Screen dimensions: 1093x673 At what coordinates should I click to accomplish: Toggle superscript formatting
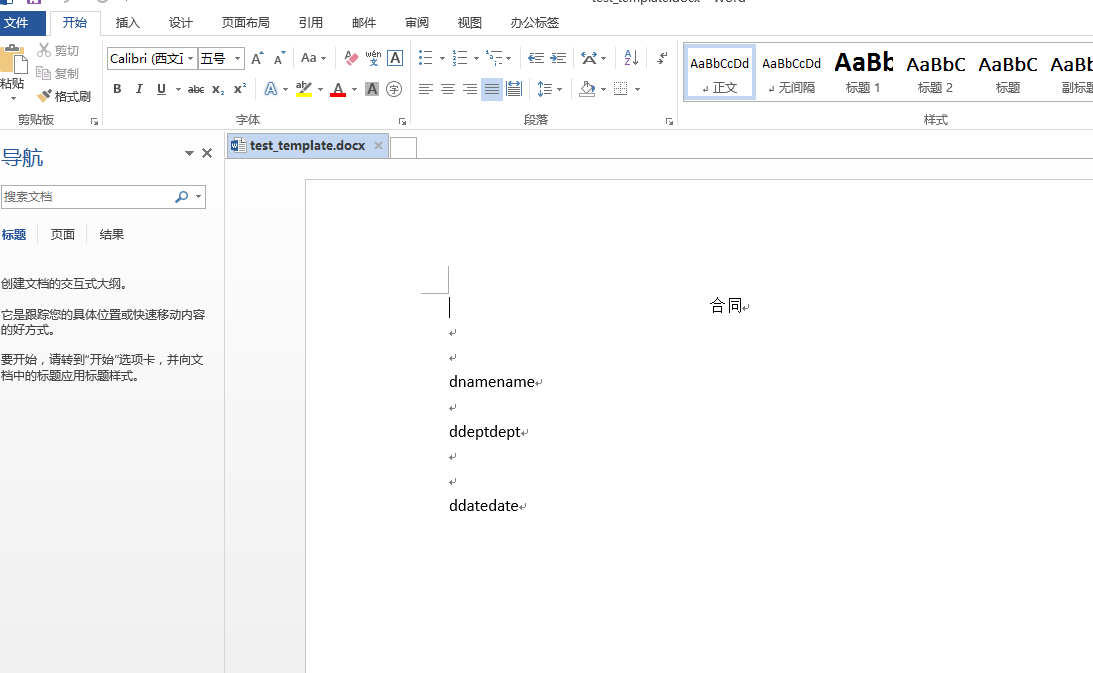click(x=240, y=89)
